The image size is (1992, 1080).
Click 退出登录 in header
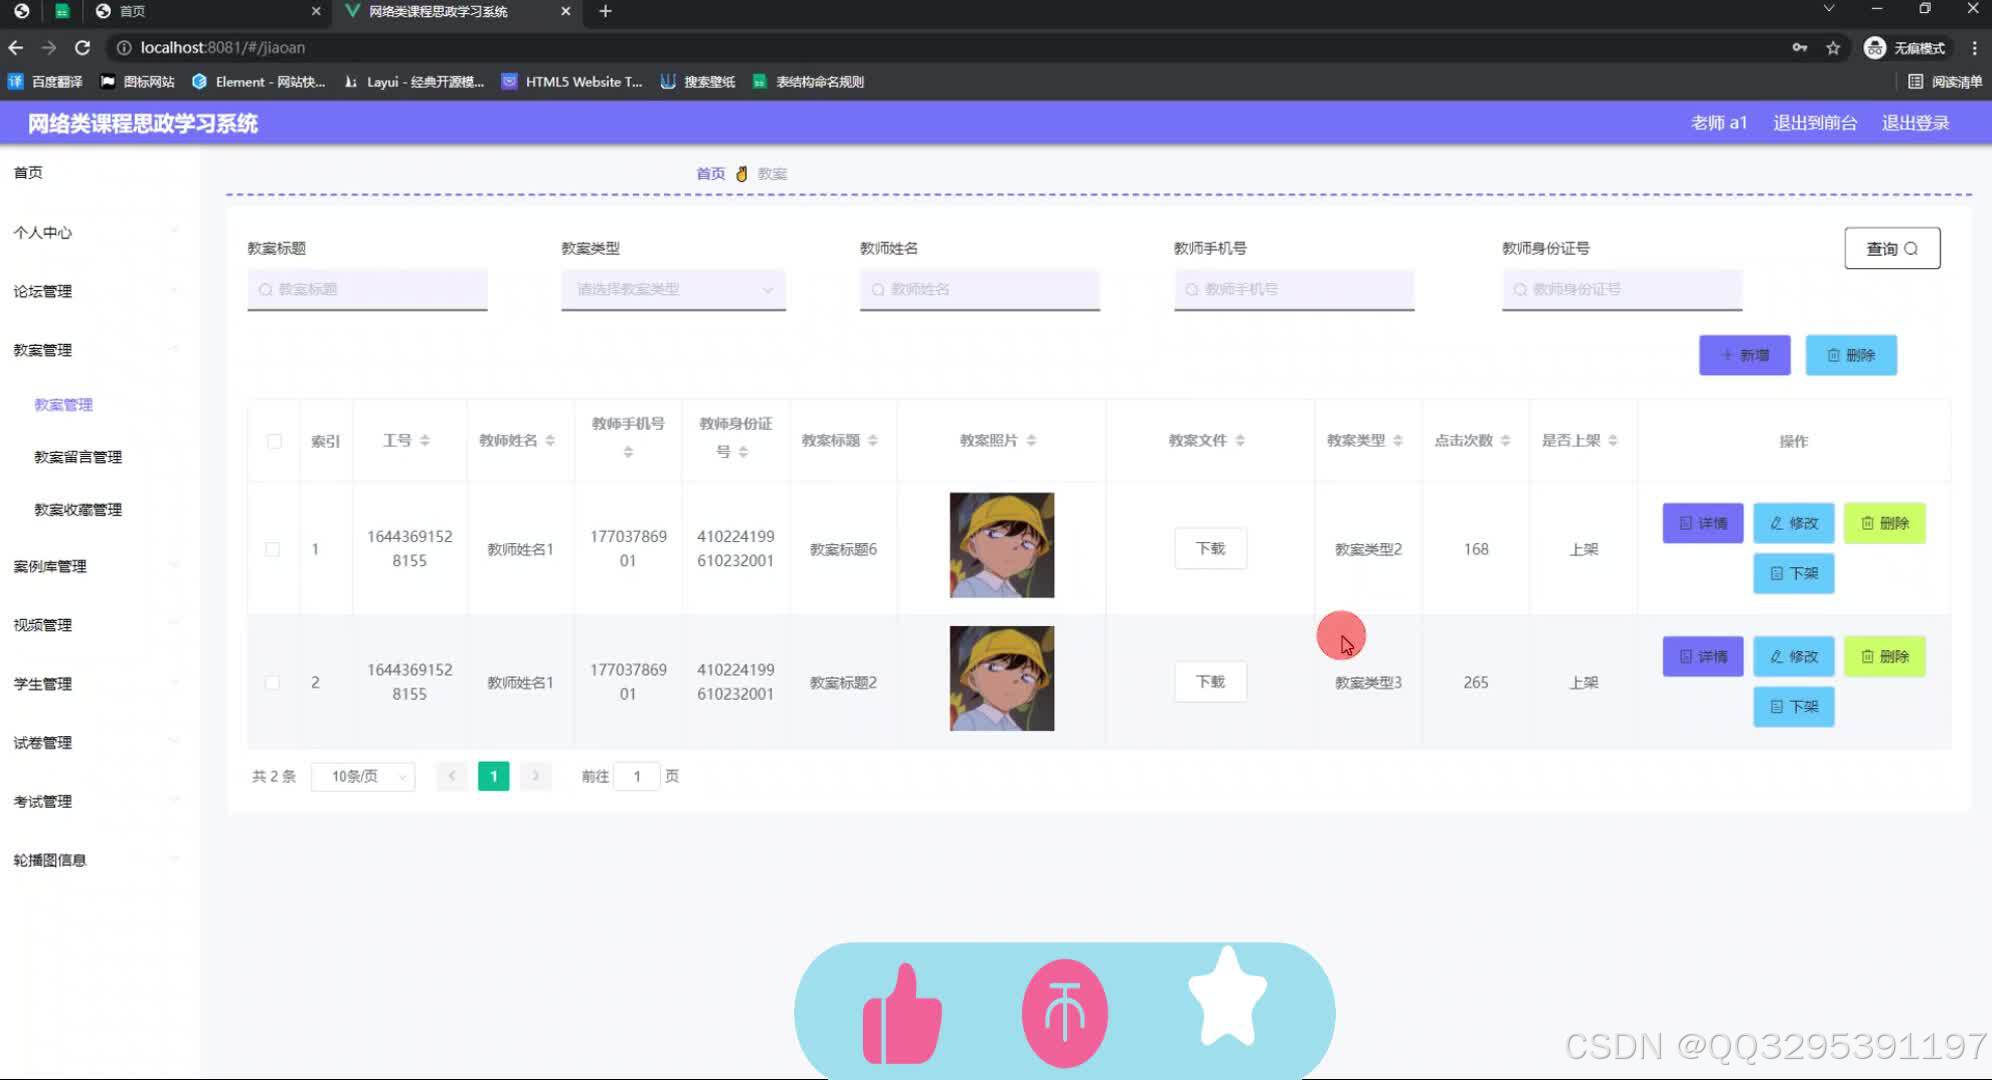(x=1915, y=123)
